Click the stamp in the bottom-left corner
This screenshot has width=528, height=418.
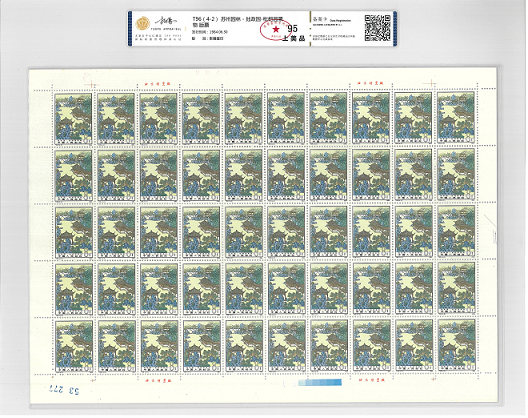[x=74, y=346]
